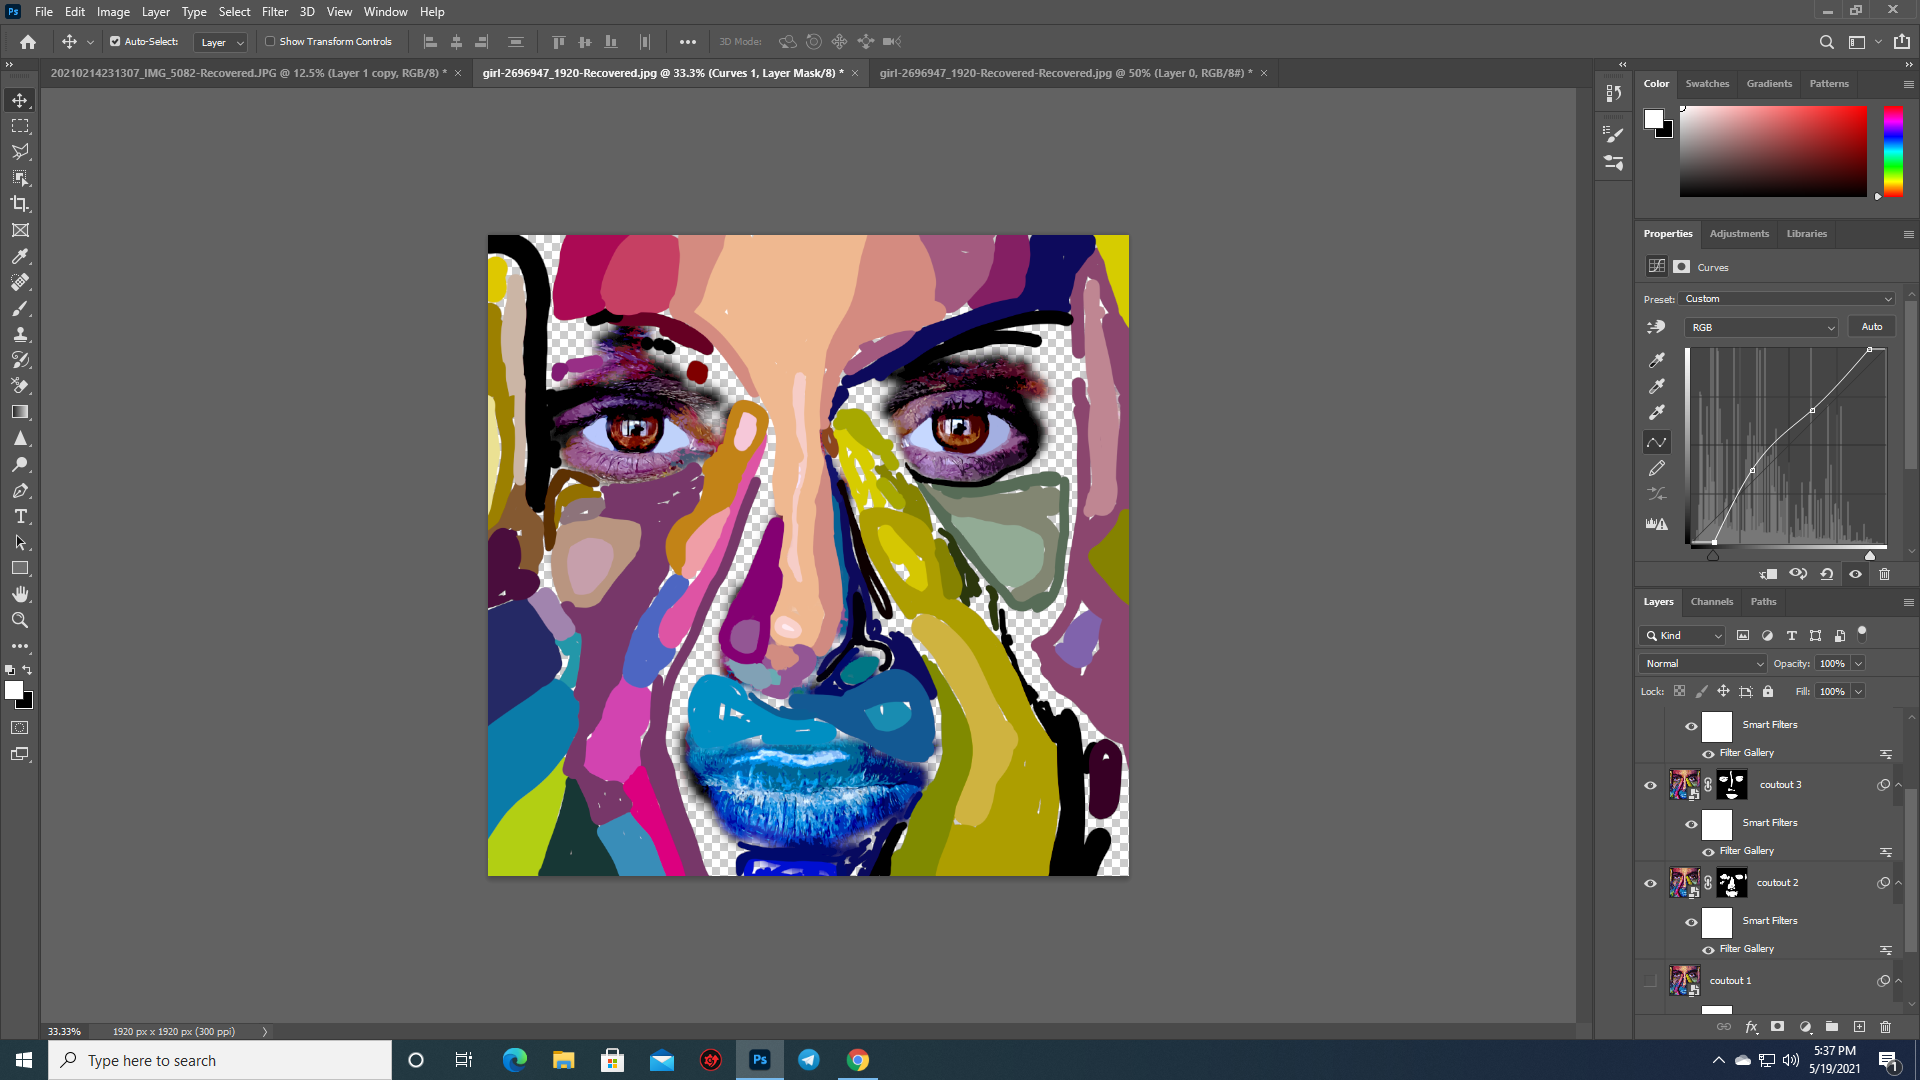Image resolution: width=1920 pixels, height=1080 pixels.
Task: Open the Window menu
Action: point(385,12)
